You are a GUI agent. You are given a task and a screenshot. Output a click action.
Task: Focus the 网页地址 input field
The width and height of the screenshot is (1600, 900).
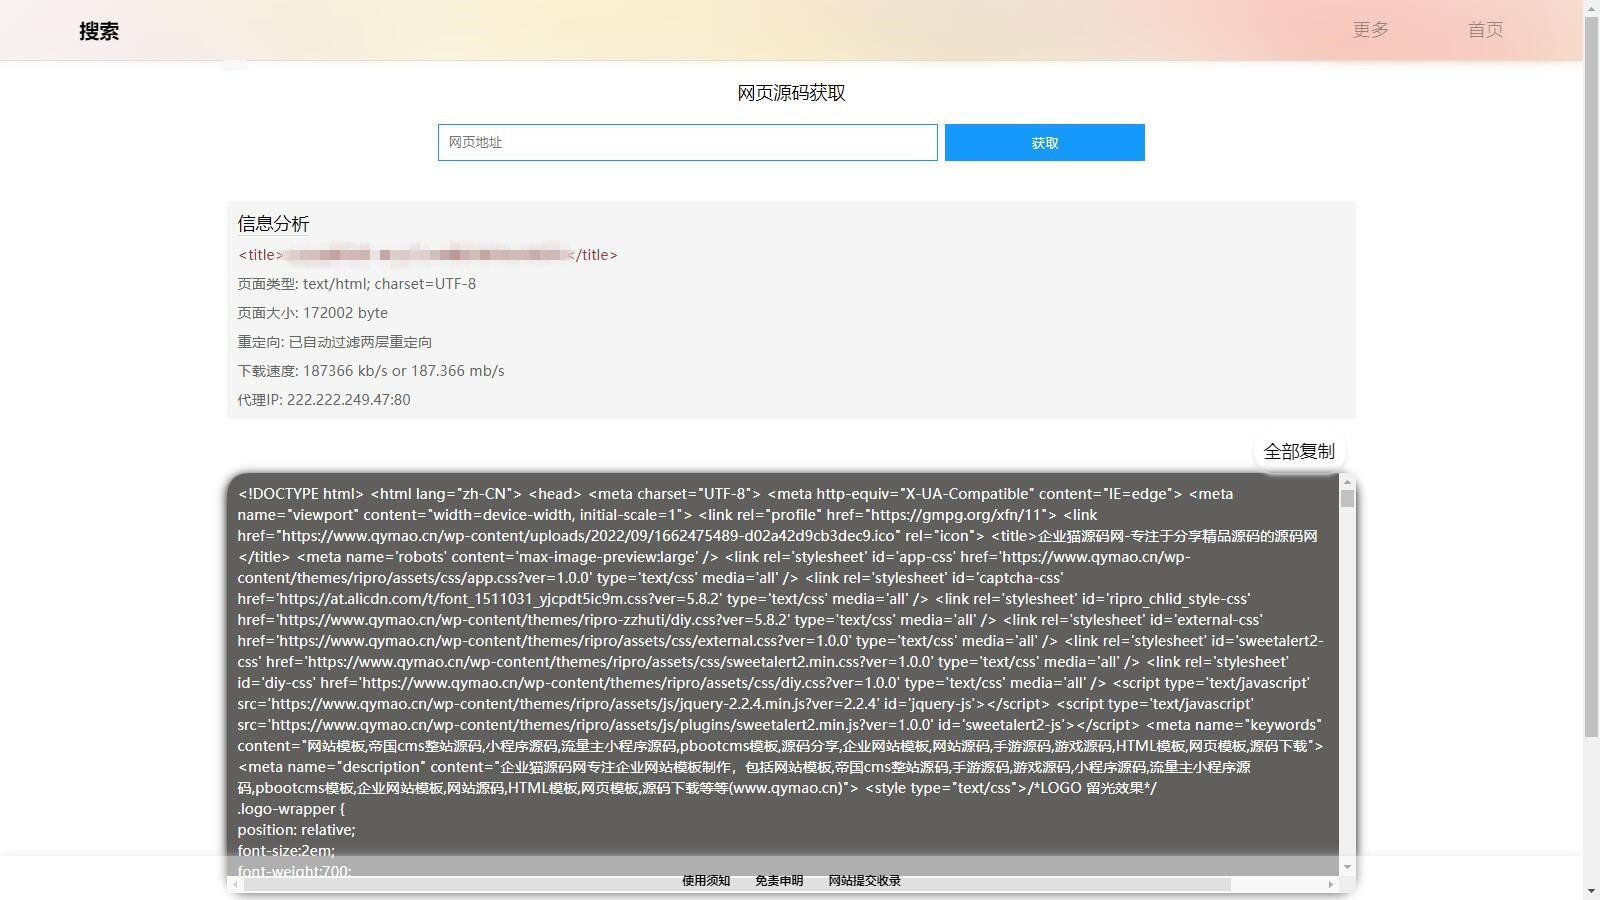(688, 142)
